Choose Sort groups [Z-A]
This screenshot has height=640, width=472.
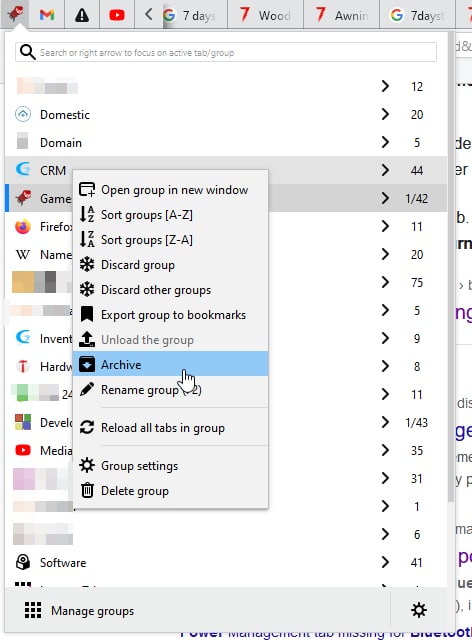[171, 240]
